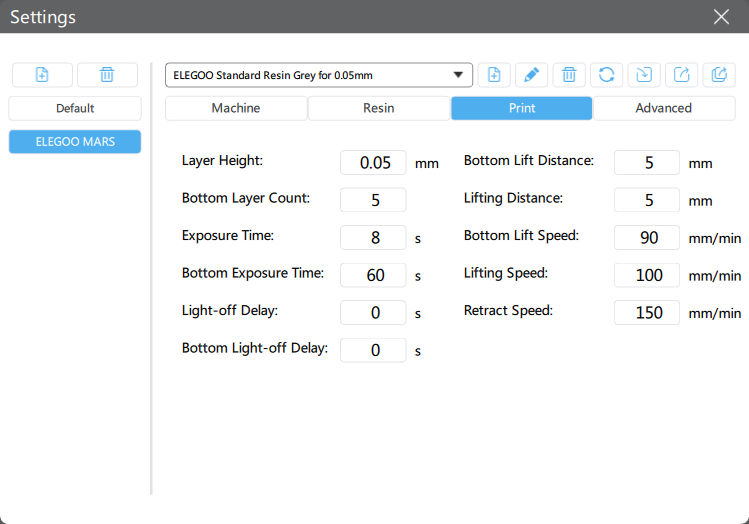Edit the Retract Speed field
This screenshot has width=749, height=524.
point(647,312)
